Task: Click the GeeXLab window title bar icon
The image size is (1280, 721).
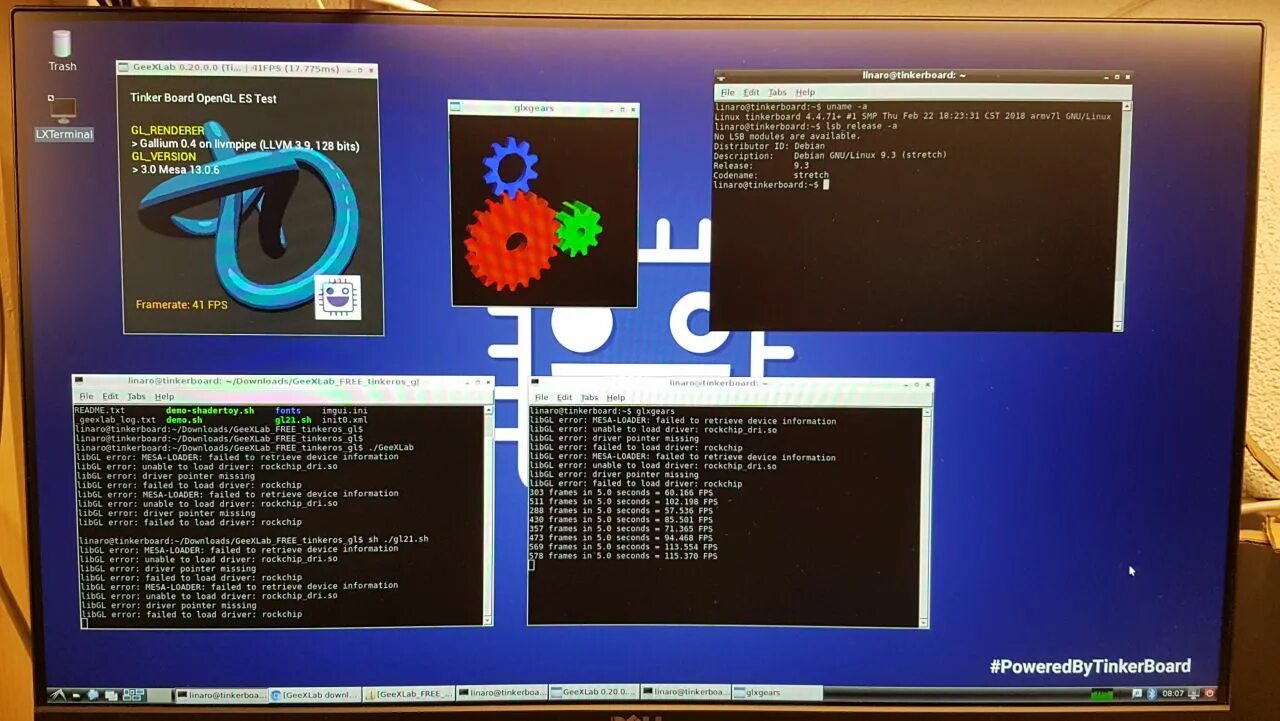Action: [x=124, y=68]
